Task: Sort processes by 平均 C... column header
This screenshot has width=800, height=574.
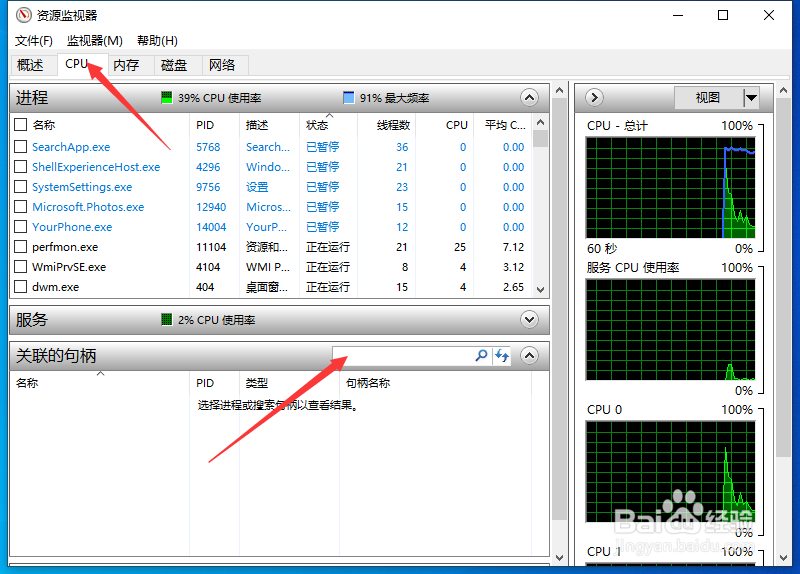Action: [x=502, y=125]
